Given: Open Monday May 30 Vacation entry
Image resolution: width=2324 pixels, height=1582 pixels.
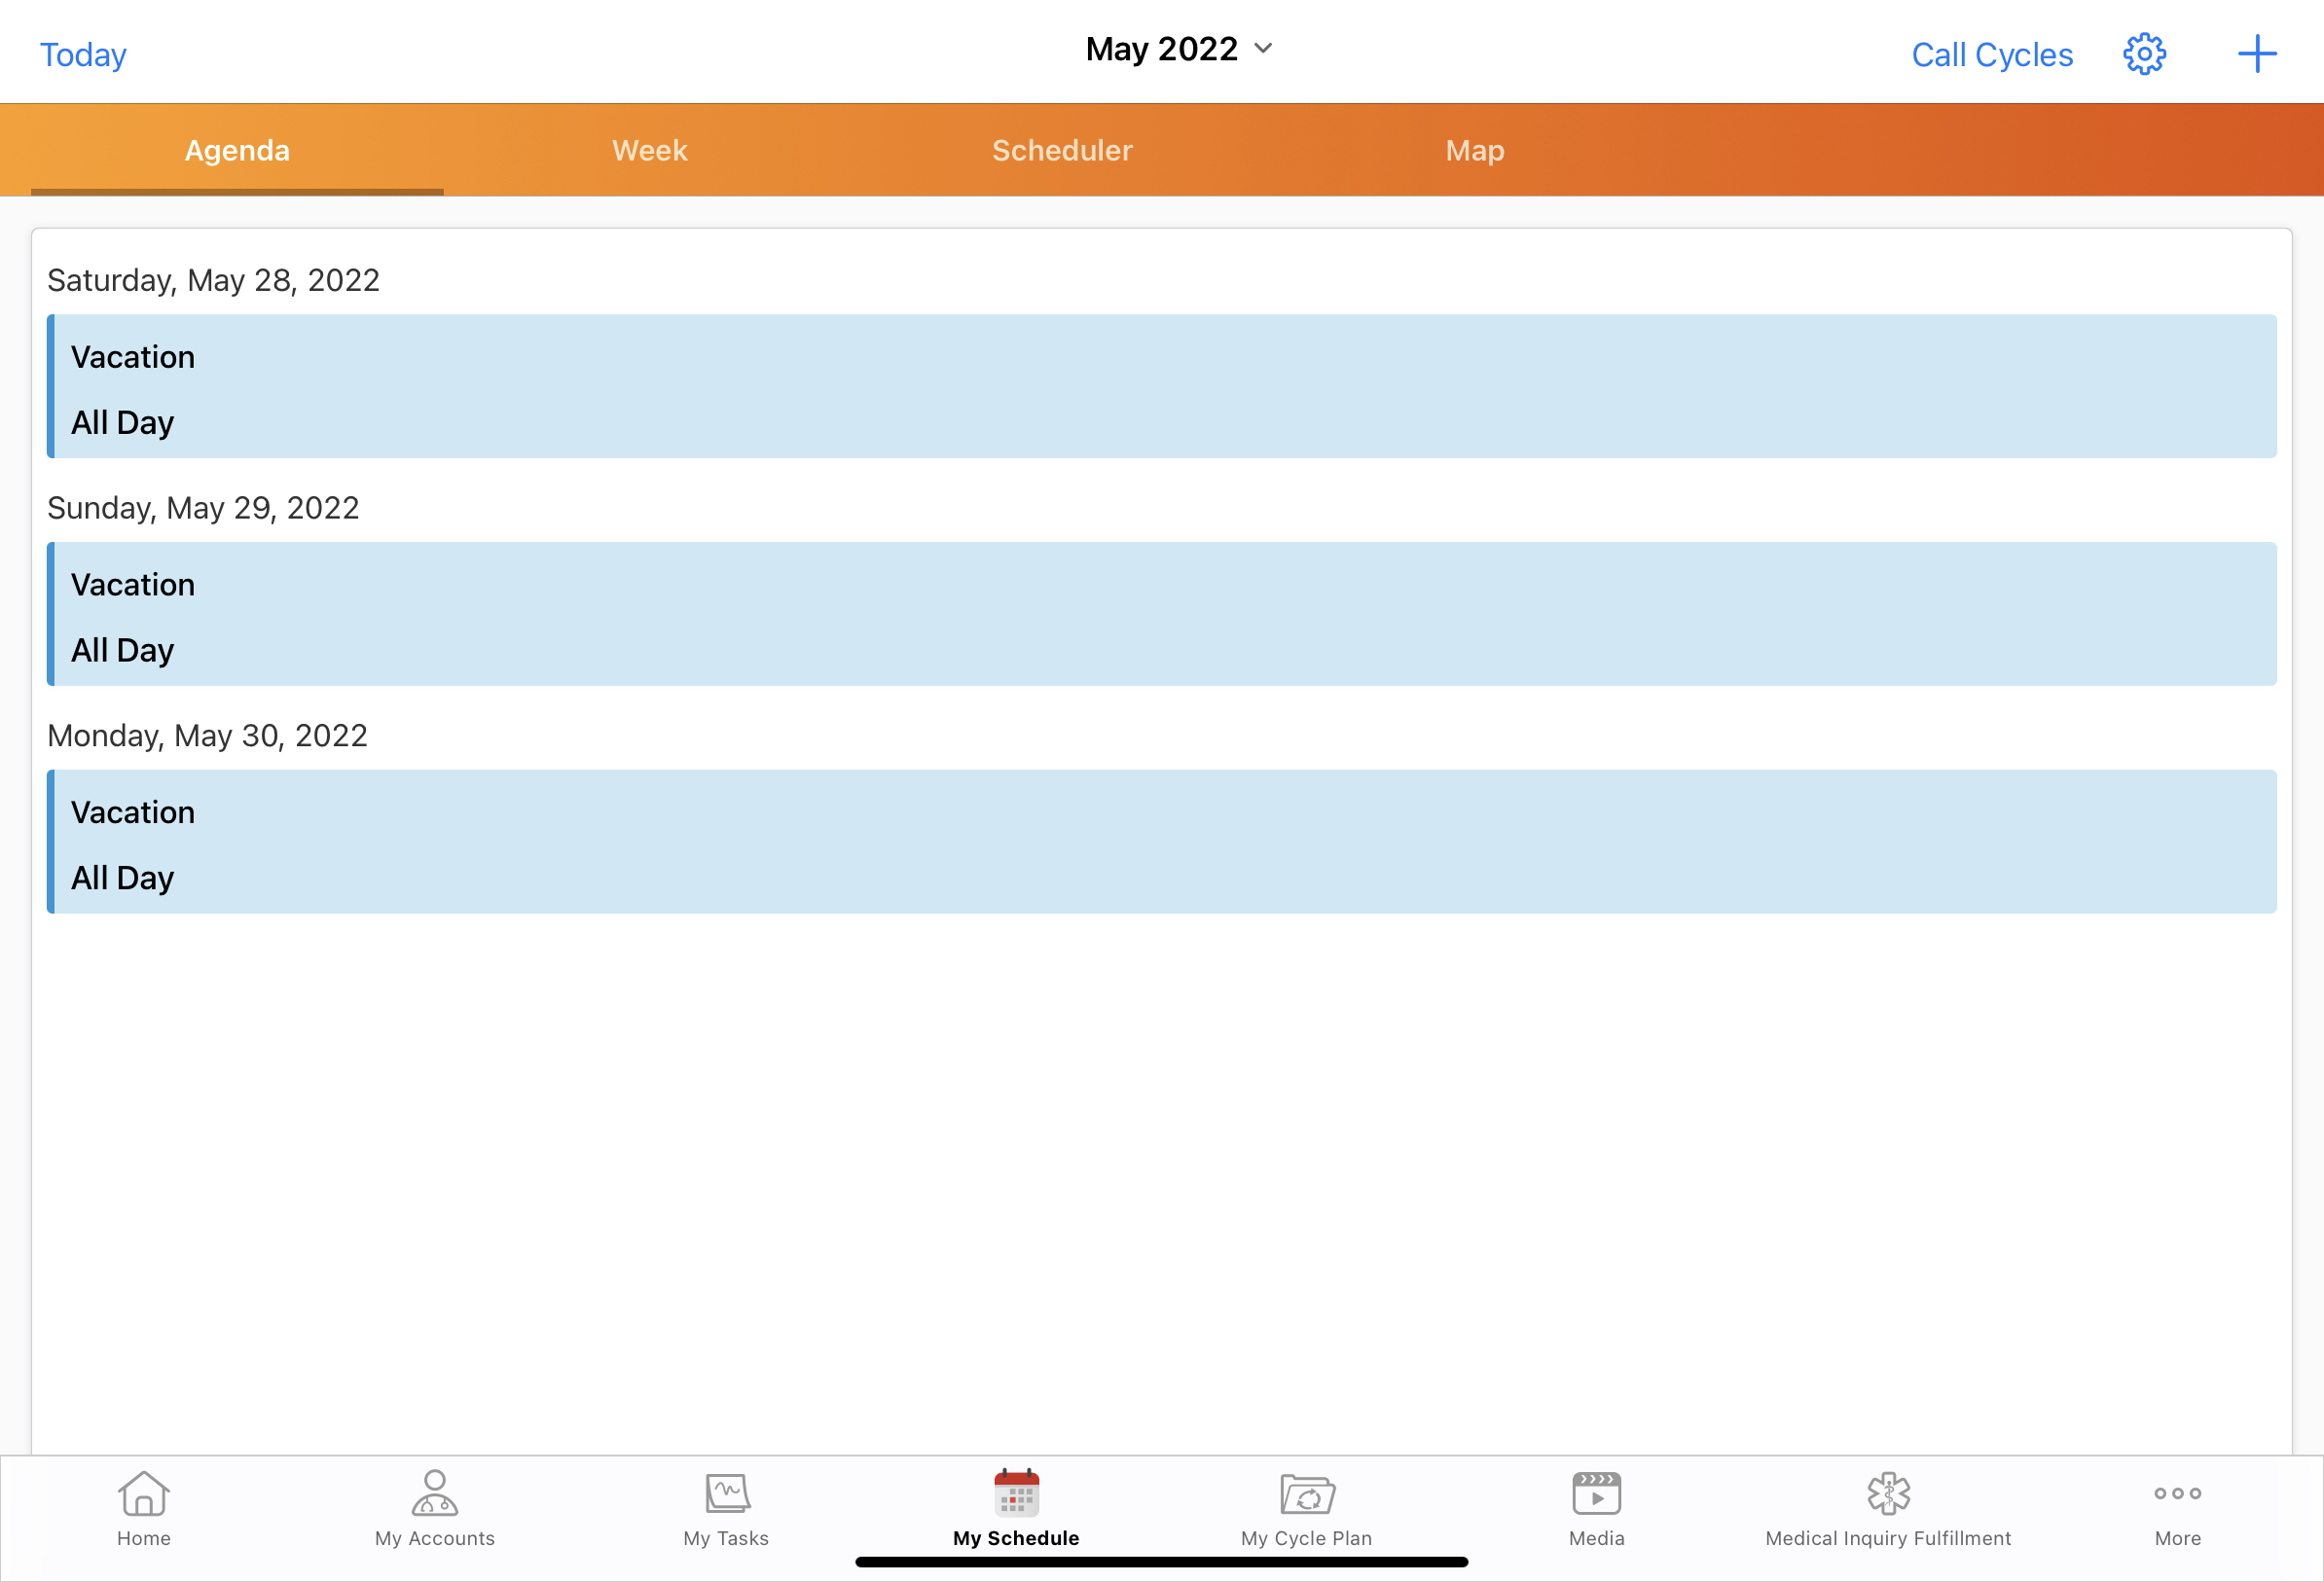Looking at the screenshot, I should [x=1162, y=842].
